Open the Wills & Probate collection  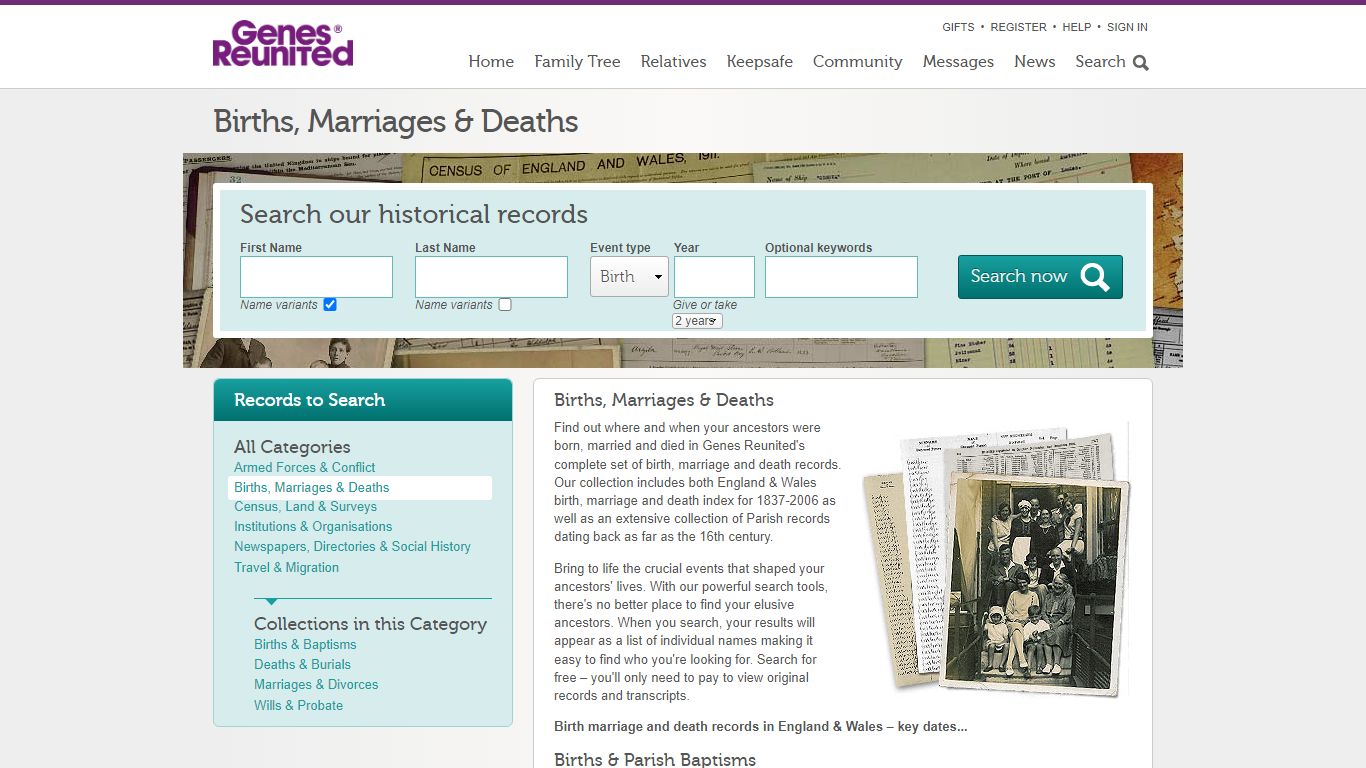point(298,705)
